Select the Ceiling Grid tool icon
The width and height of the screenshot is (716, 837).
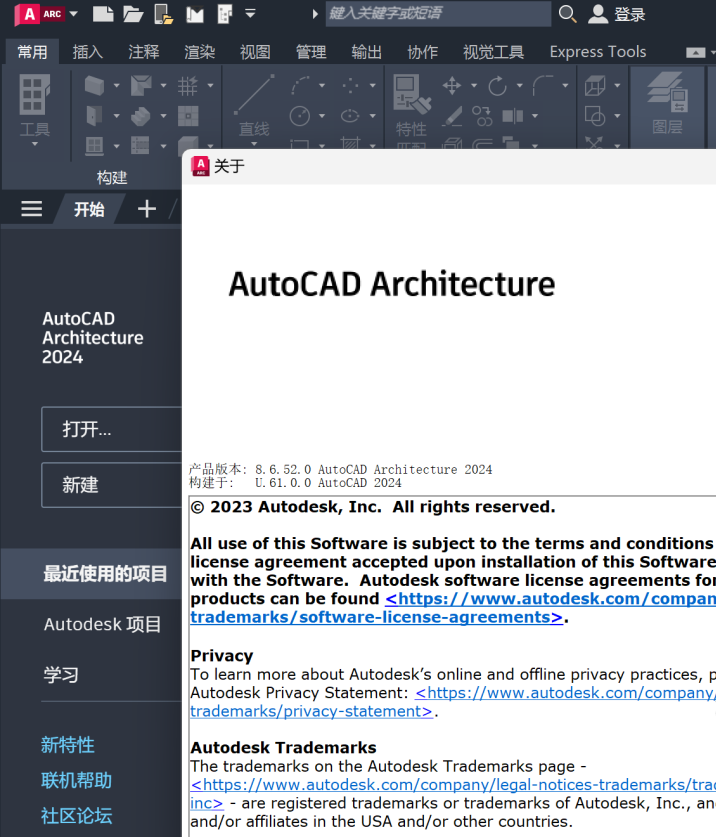click(x=188, y=116)
